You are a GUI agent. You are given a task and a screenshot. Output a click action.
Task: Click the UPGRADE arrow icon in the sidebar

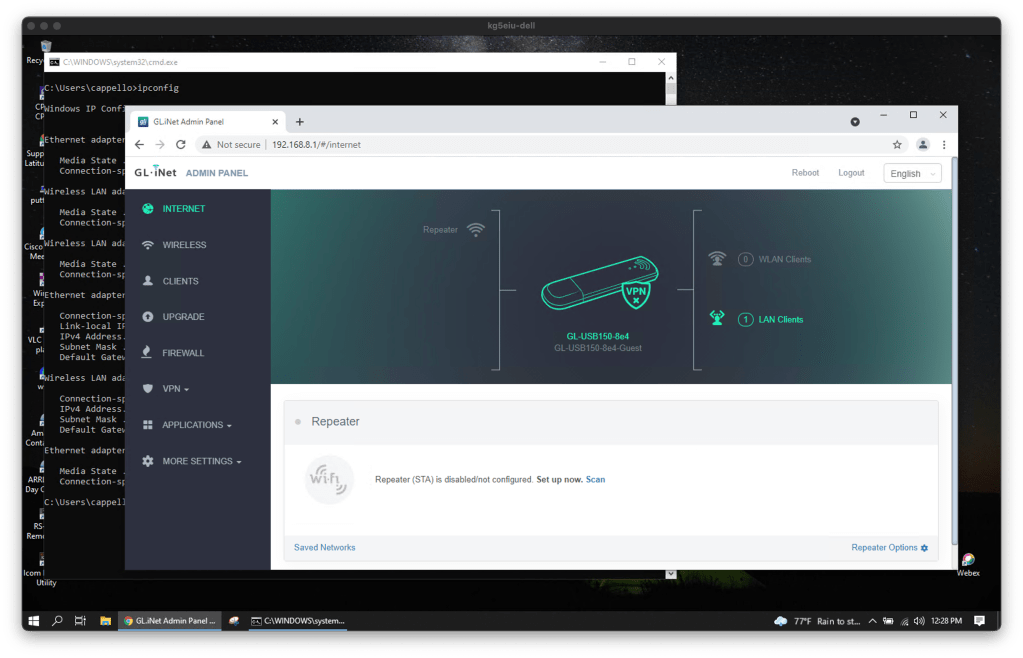[x=148, y=317]
